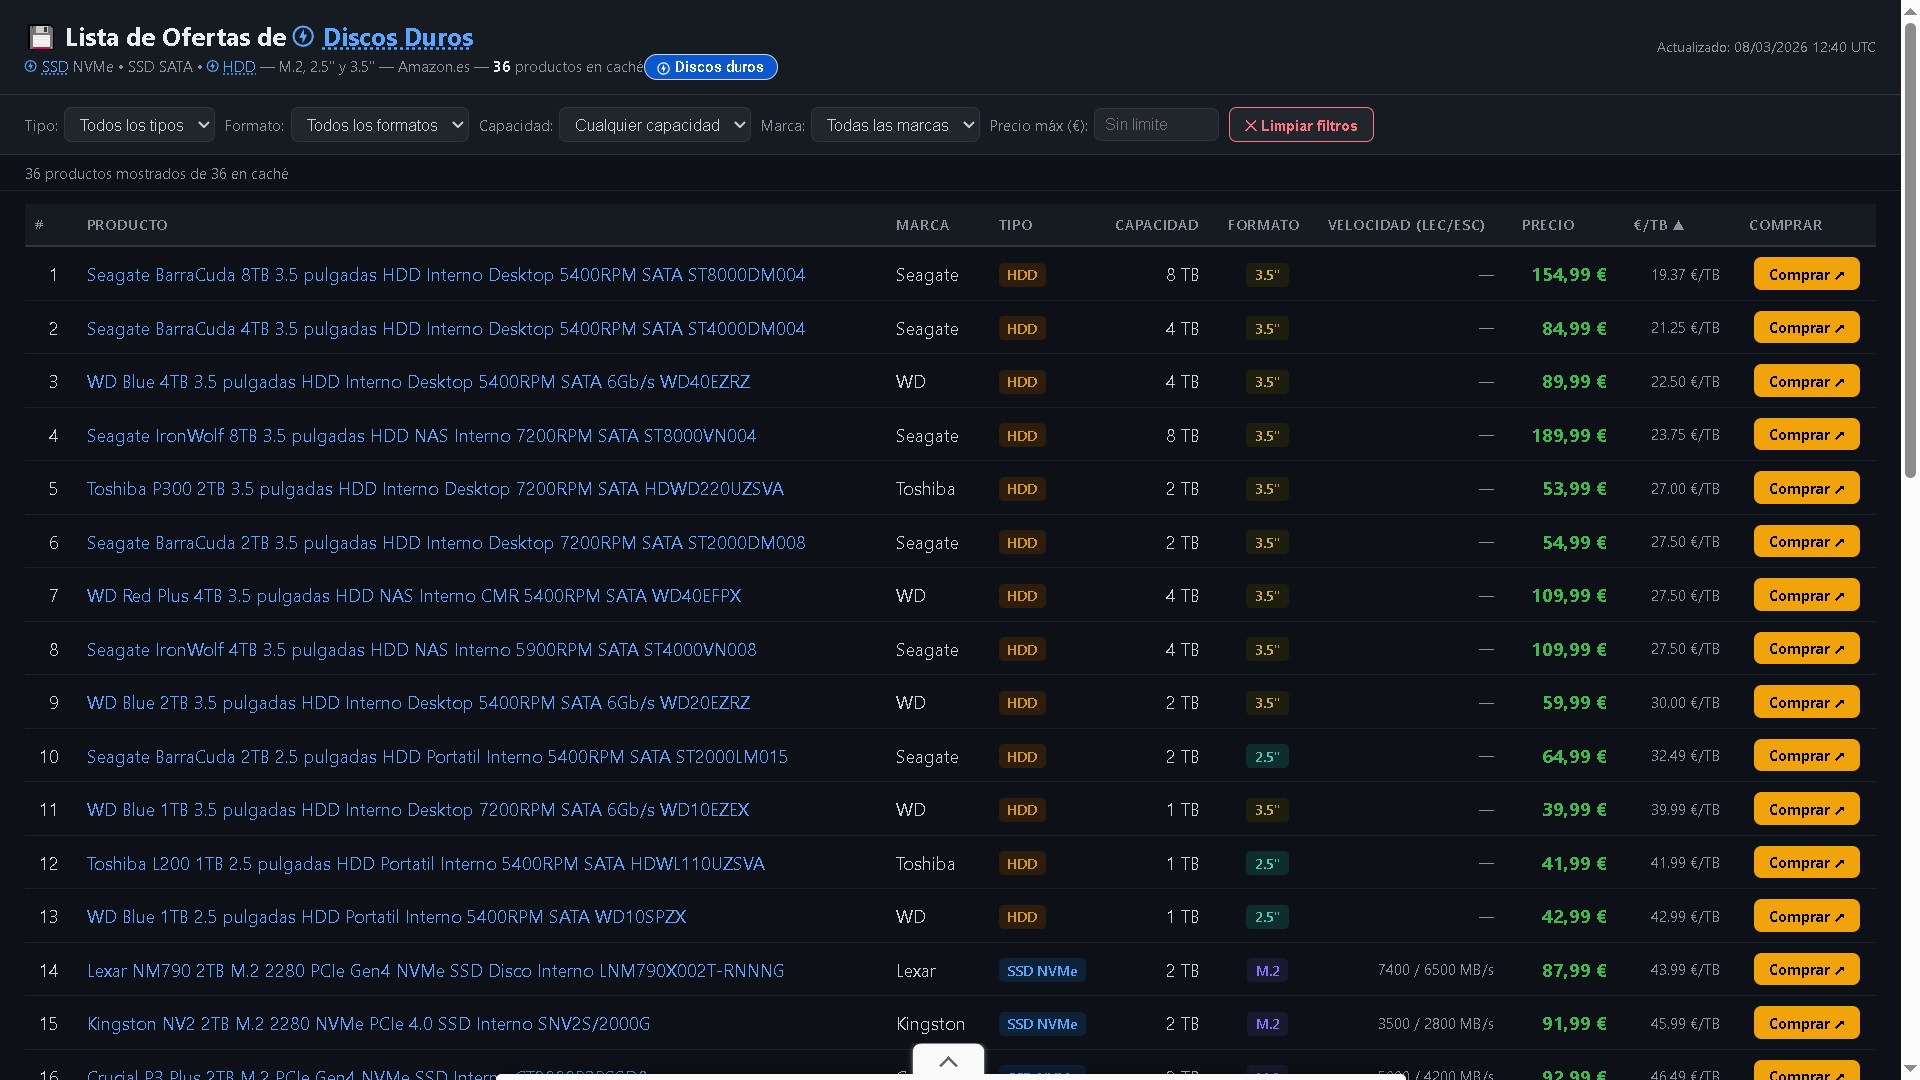The image size is (1920, 1080).
Task: Open the Discos Duros heading link
Action: [x=397, y=38]
